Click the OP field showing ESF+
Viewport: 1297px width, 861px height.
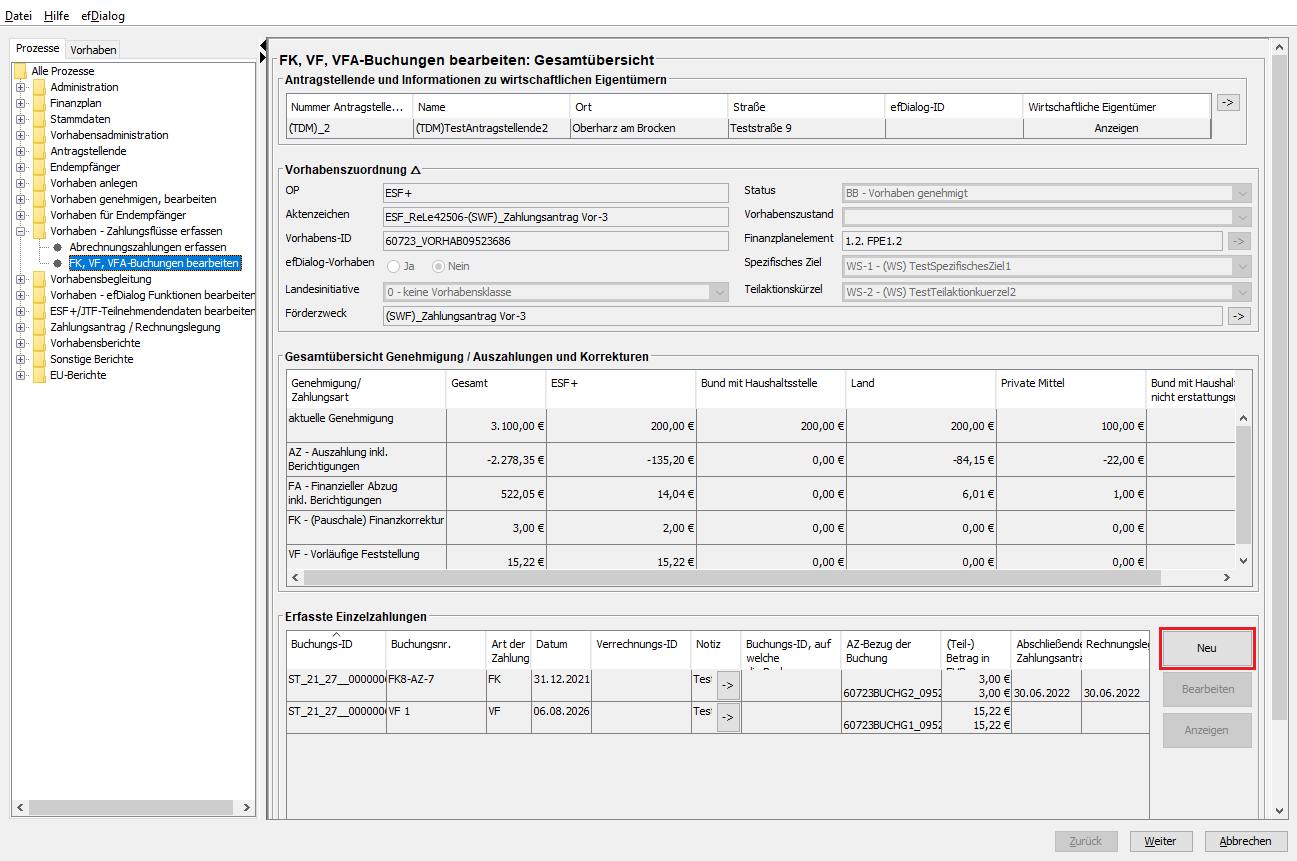[556, 193]
